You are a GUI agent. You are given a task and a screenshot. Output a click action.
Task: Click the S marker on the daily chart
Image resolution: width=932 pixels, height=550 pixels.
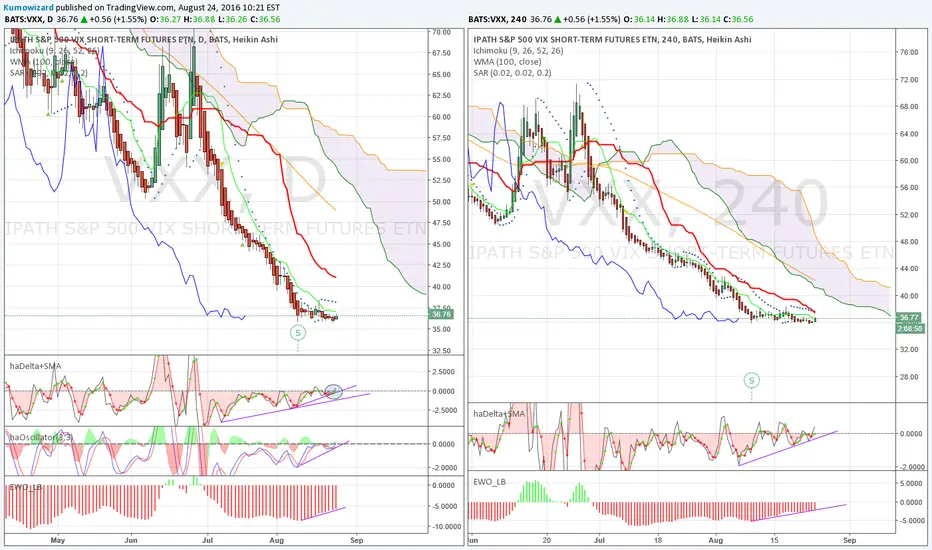[x=298, y=332]
